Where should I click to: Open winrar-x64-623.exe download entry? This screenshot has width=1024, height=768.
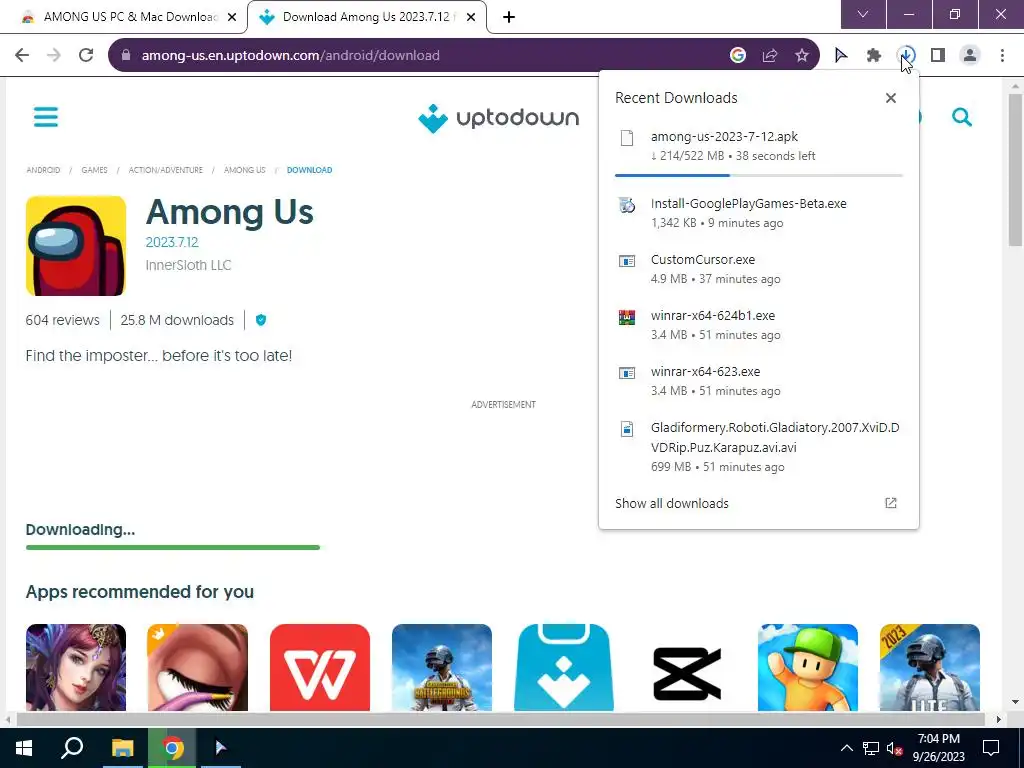pos(759,381)
